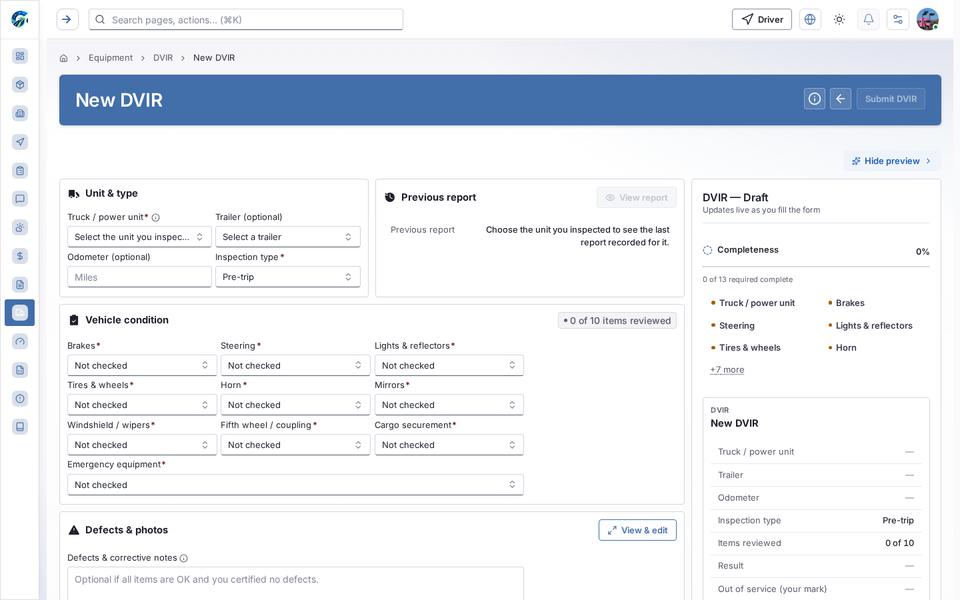Open the alert circle icon in sidebar
The image size is (960, 600).
pyautogui.click(x=20, y=399)
